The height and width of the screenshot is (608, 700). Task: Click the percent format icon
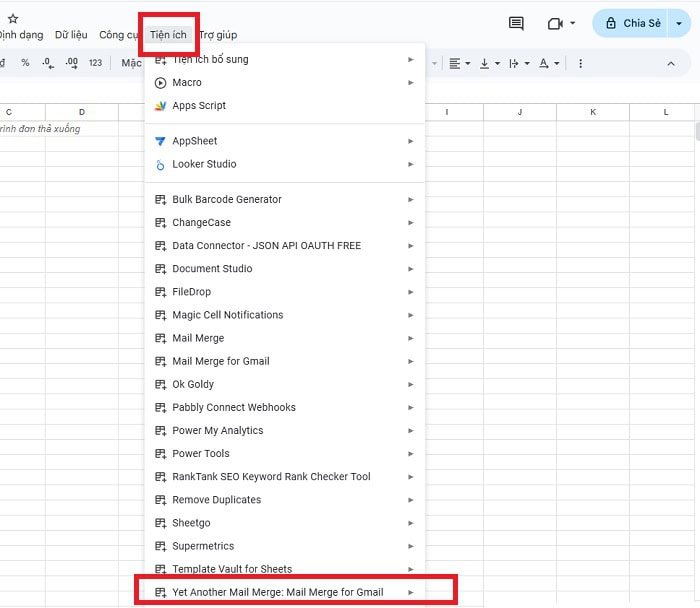pyautogui.click(x=25, y=63)
